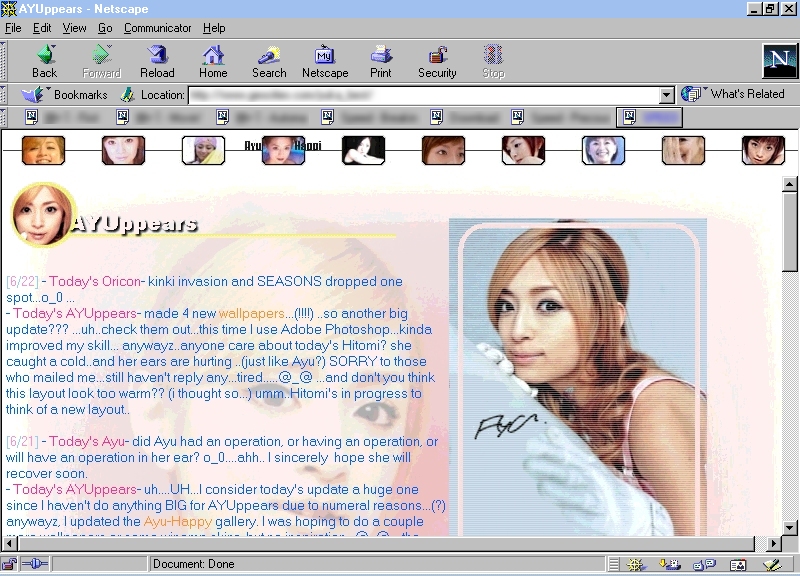This screenshot has width=800, height=576.
Task: Expand the Location URL dropdown arrow
Action: pos(667,95)
